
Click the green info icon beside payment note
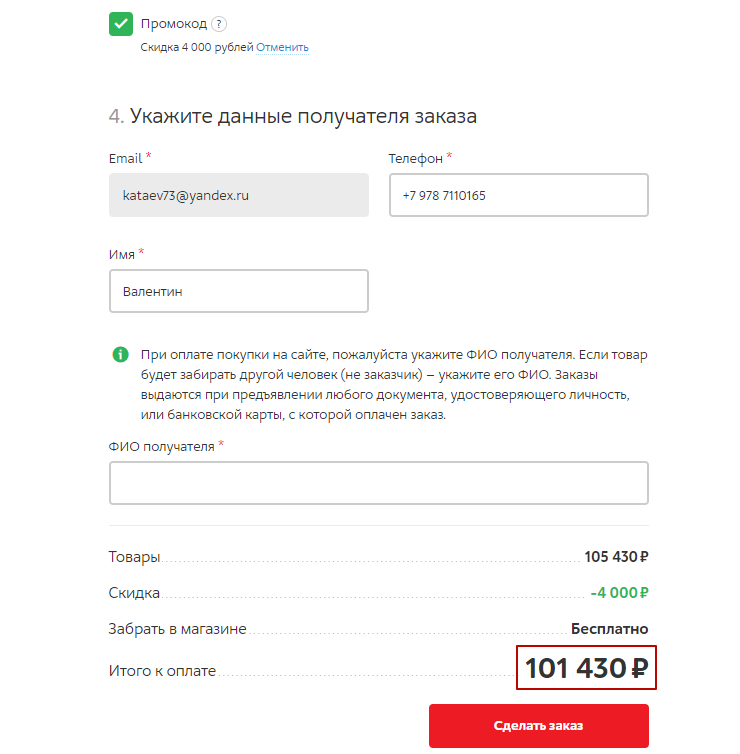(120, 354)
